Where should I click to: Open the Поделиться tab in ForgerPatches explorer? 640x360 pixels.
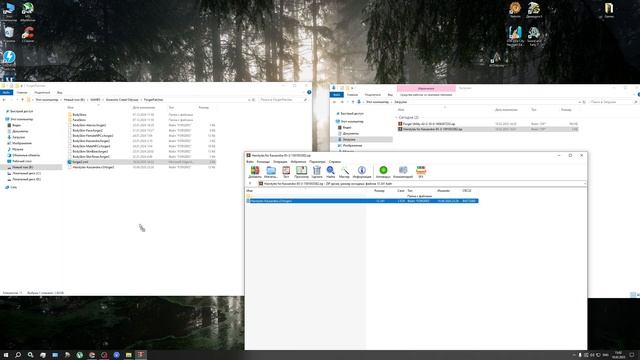[42, 93]
